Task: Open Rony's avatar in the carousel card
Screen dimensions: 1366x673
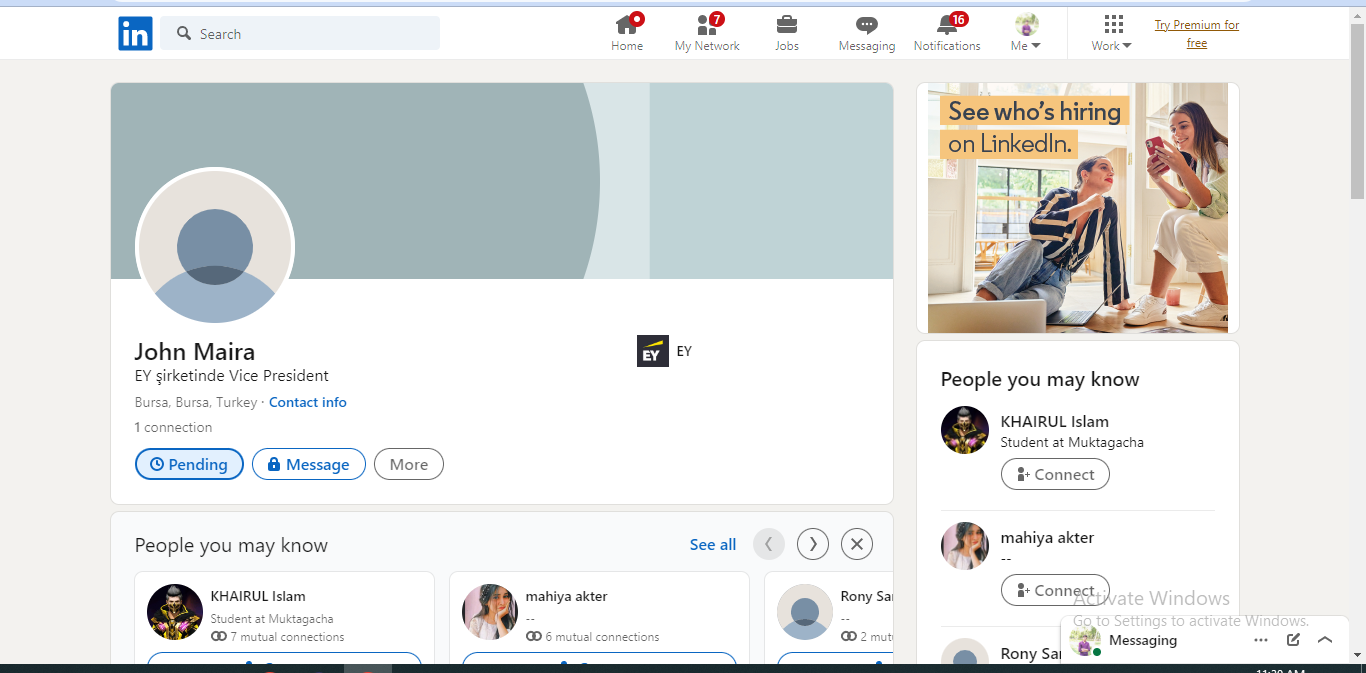Action: tap(805, 612)
